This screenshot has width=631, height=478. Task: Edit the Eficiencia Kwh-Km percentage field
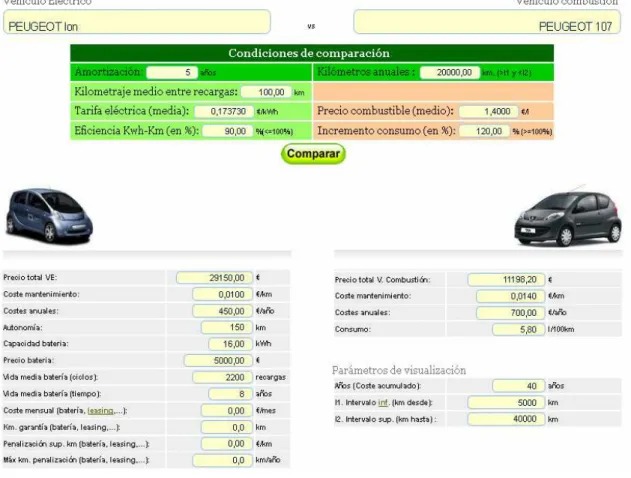[227, 131]
